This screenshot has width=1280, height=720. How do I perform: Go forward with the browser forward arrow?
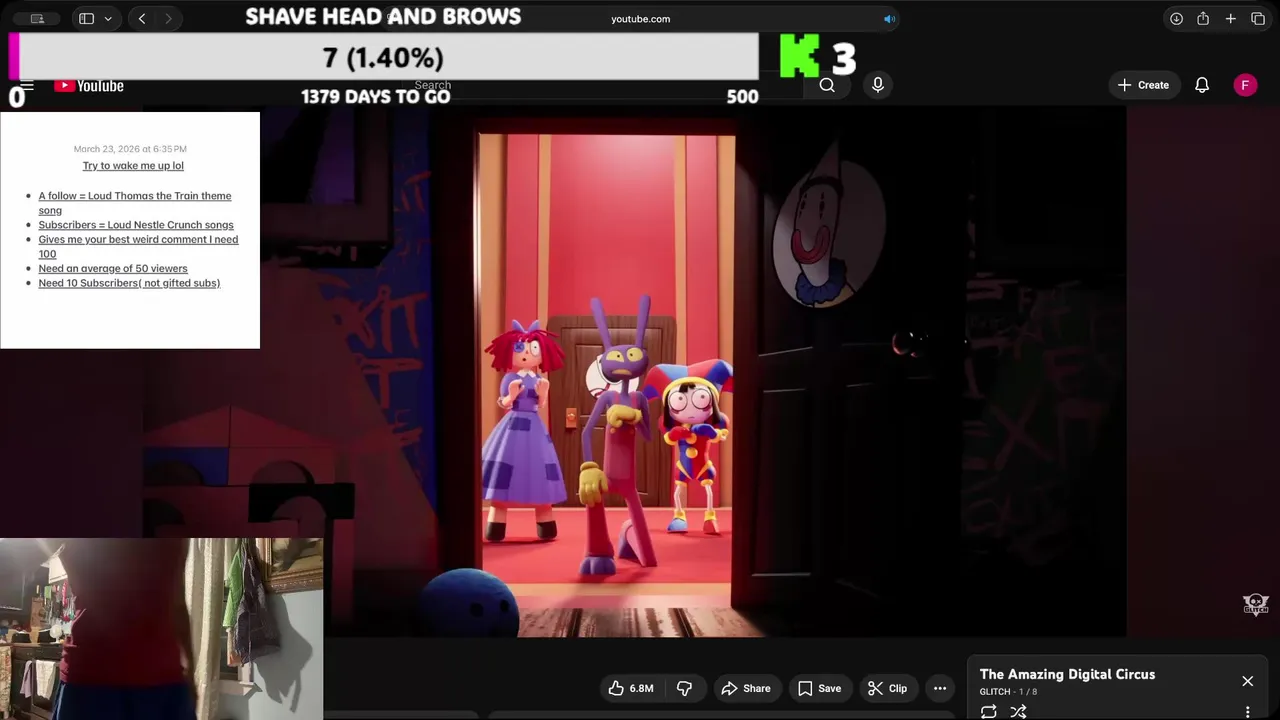click(x=168, y=18)
